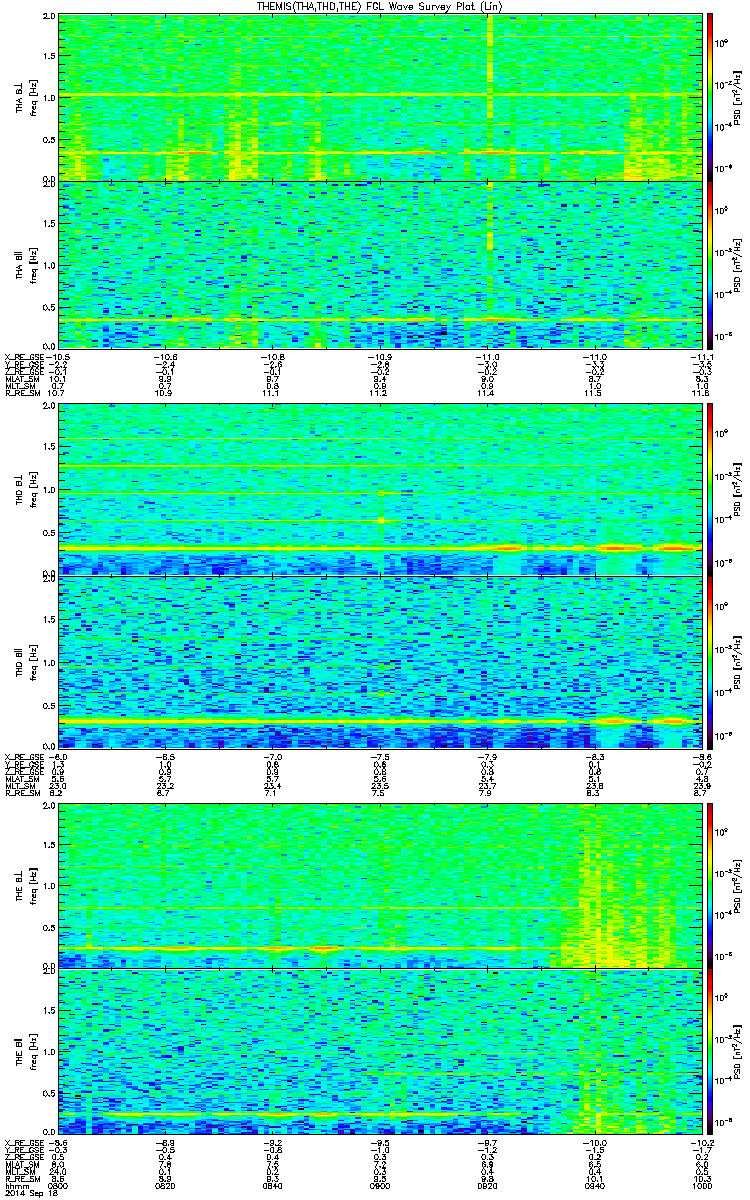750x1200 pixels.
Task: Select the THD B-parallel panel color bar
Action: coord(711,662)
